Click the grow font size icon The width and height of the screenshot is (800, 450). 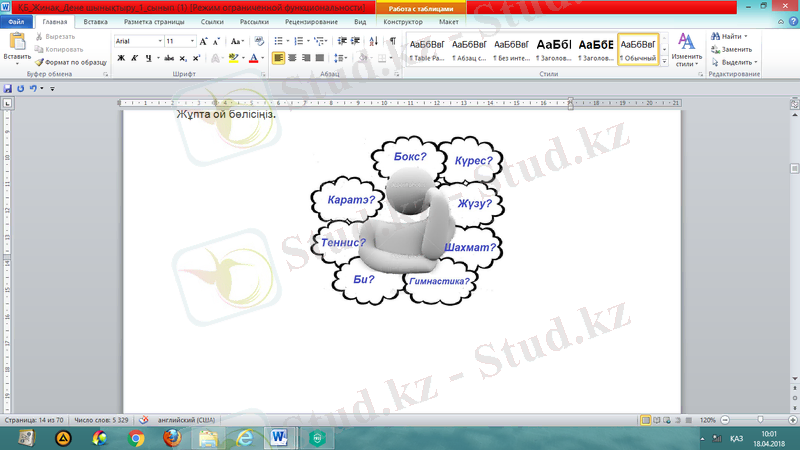[204, 42]
